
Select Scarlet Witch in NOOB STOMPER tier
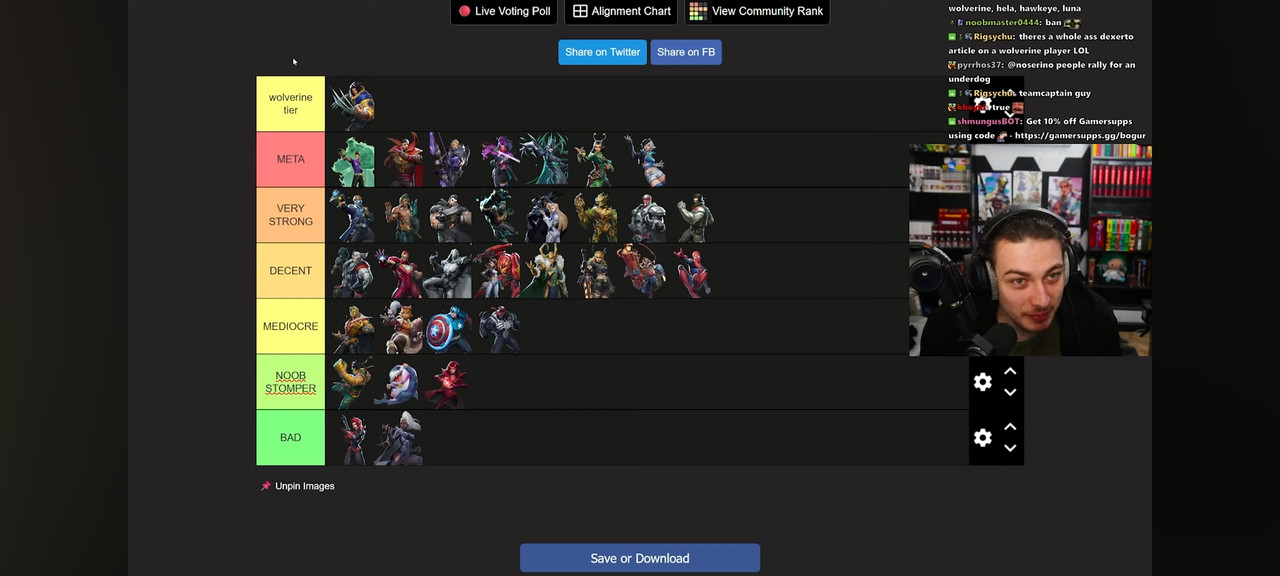point(446,383)
